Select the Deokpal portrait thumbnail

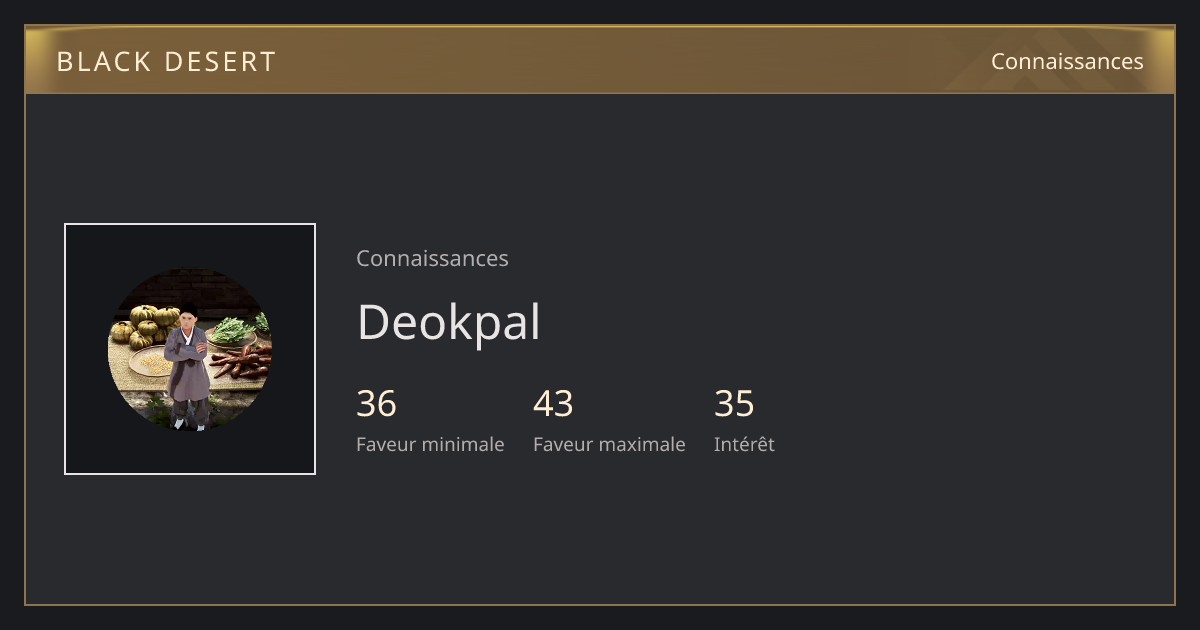point(190,349)
